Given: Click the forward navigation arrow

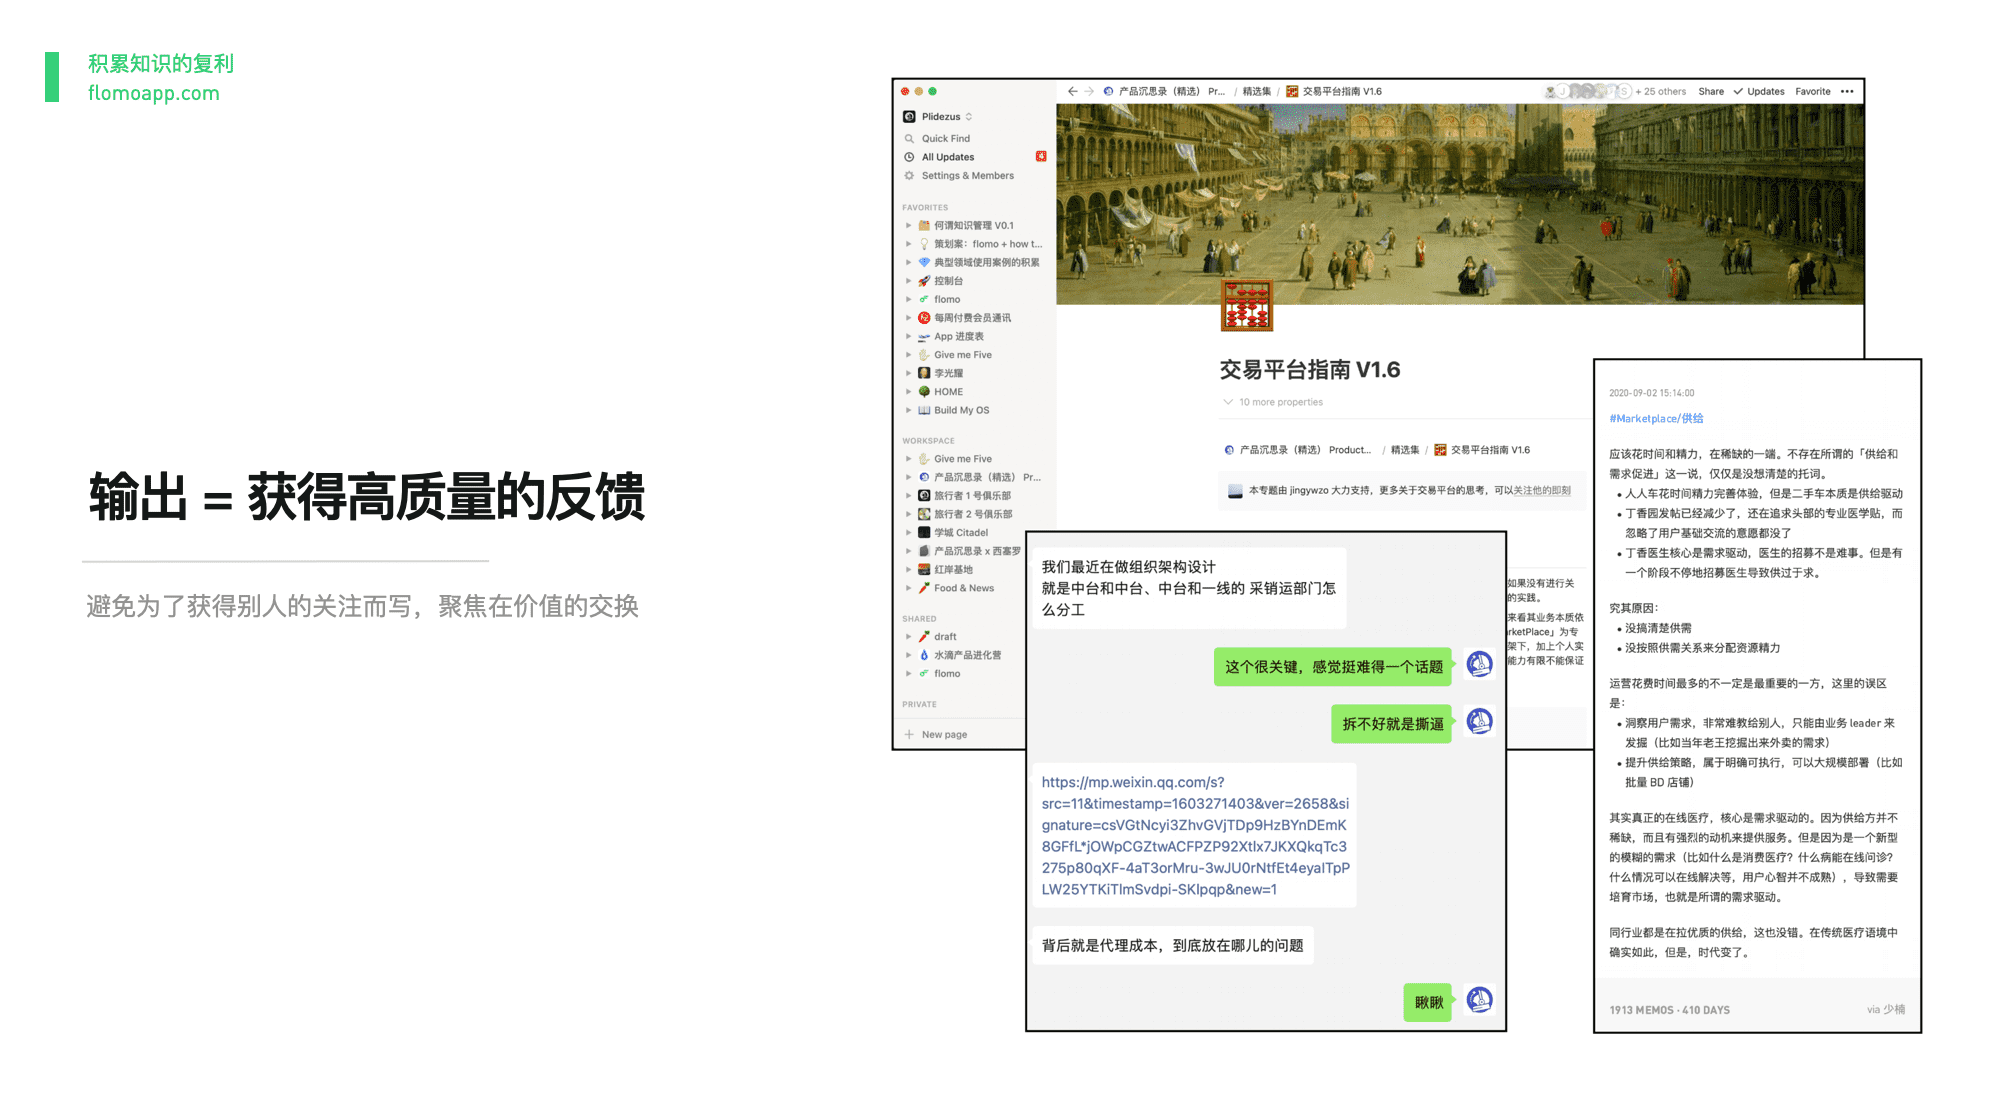Looking at the screenshot, I should (1089, 91).
